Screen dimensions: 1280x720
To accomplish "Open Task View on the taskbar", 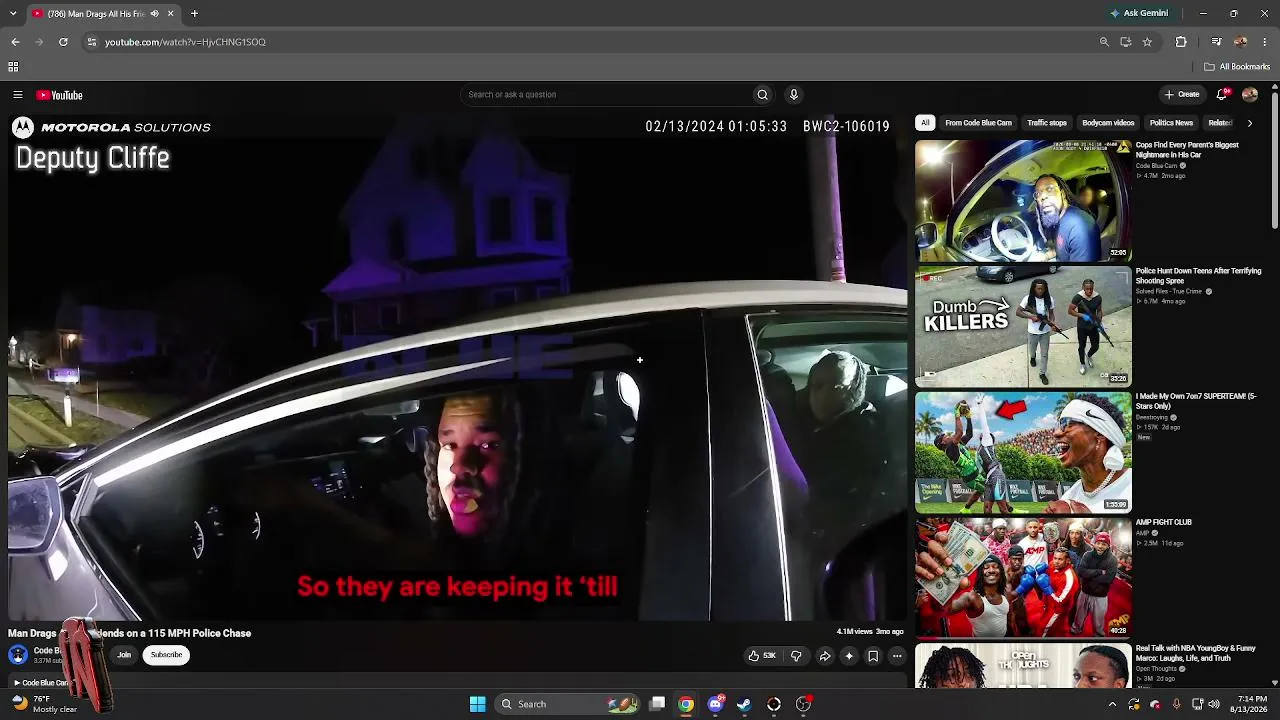I will tap(657, 704).
